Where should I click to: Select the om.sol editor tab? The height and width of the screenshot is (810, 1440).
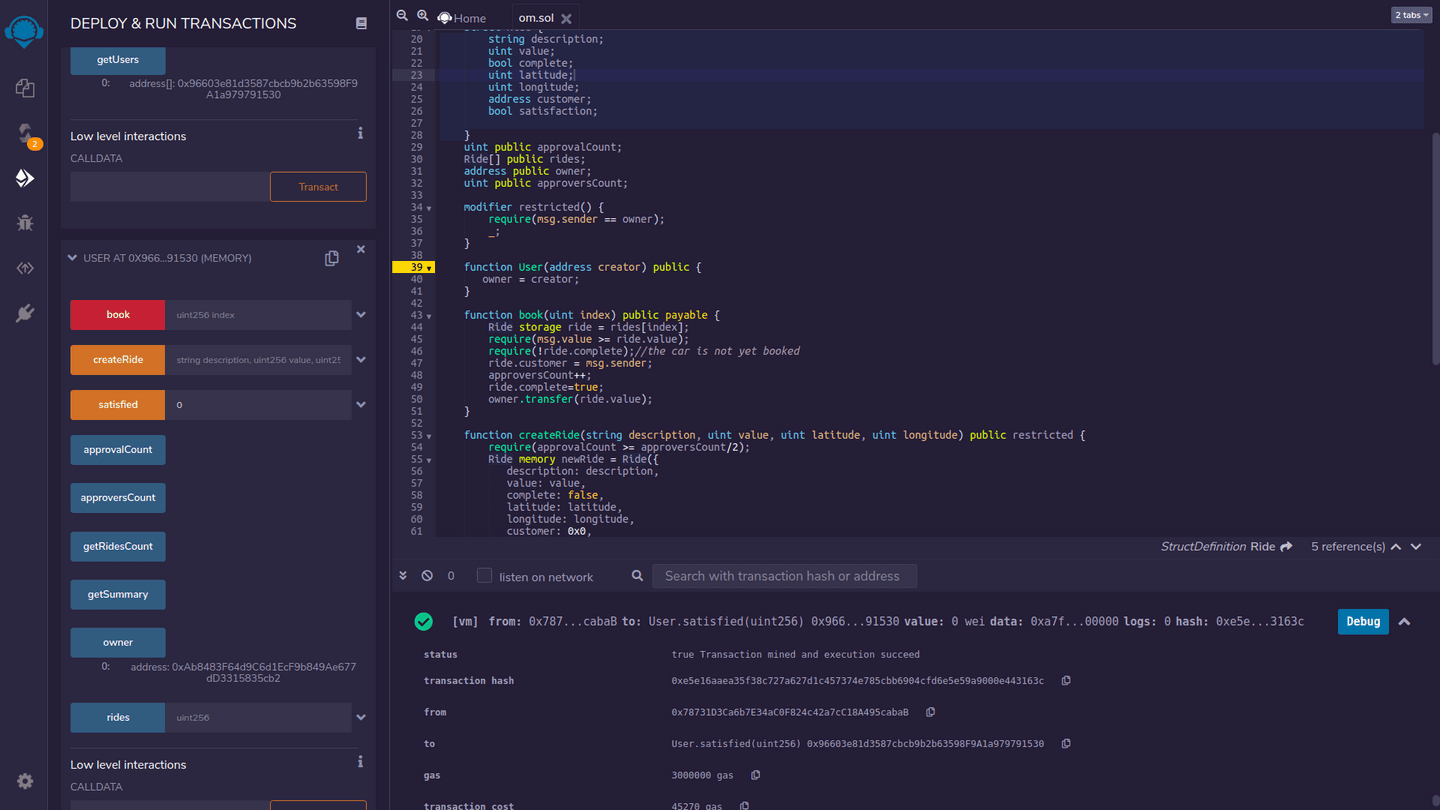click(x=536, y=18)
